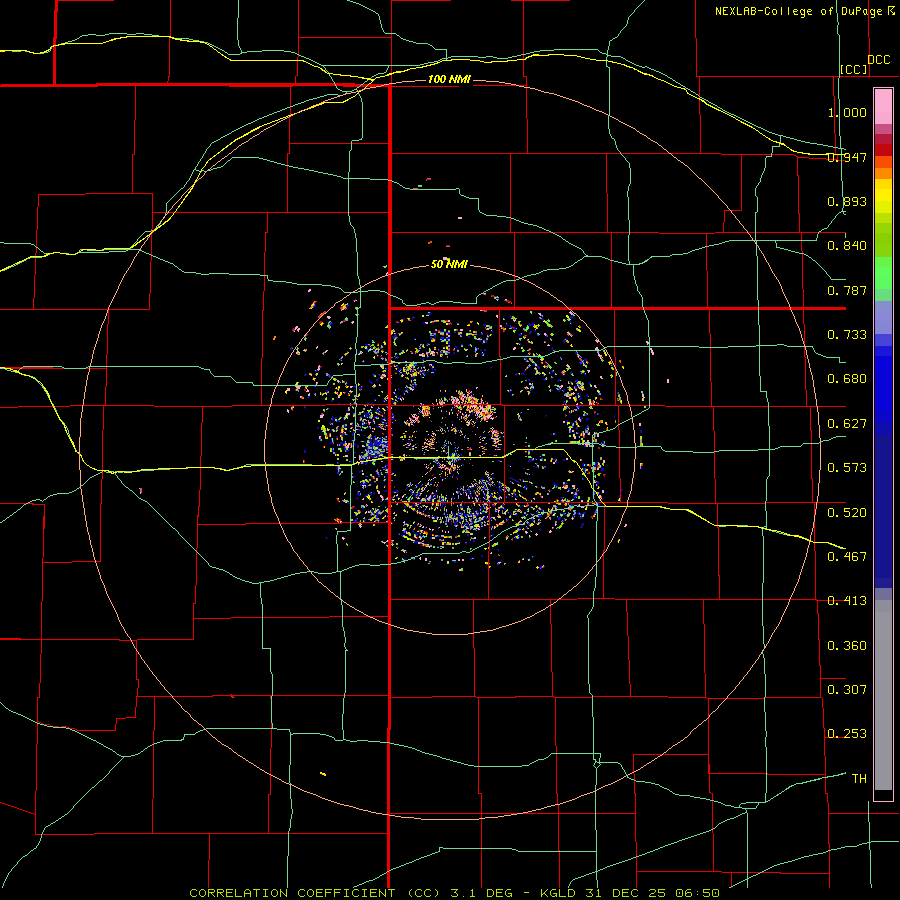Click the DCC label above the color bar

click(878, 60)
